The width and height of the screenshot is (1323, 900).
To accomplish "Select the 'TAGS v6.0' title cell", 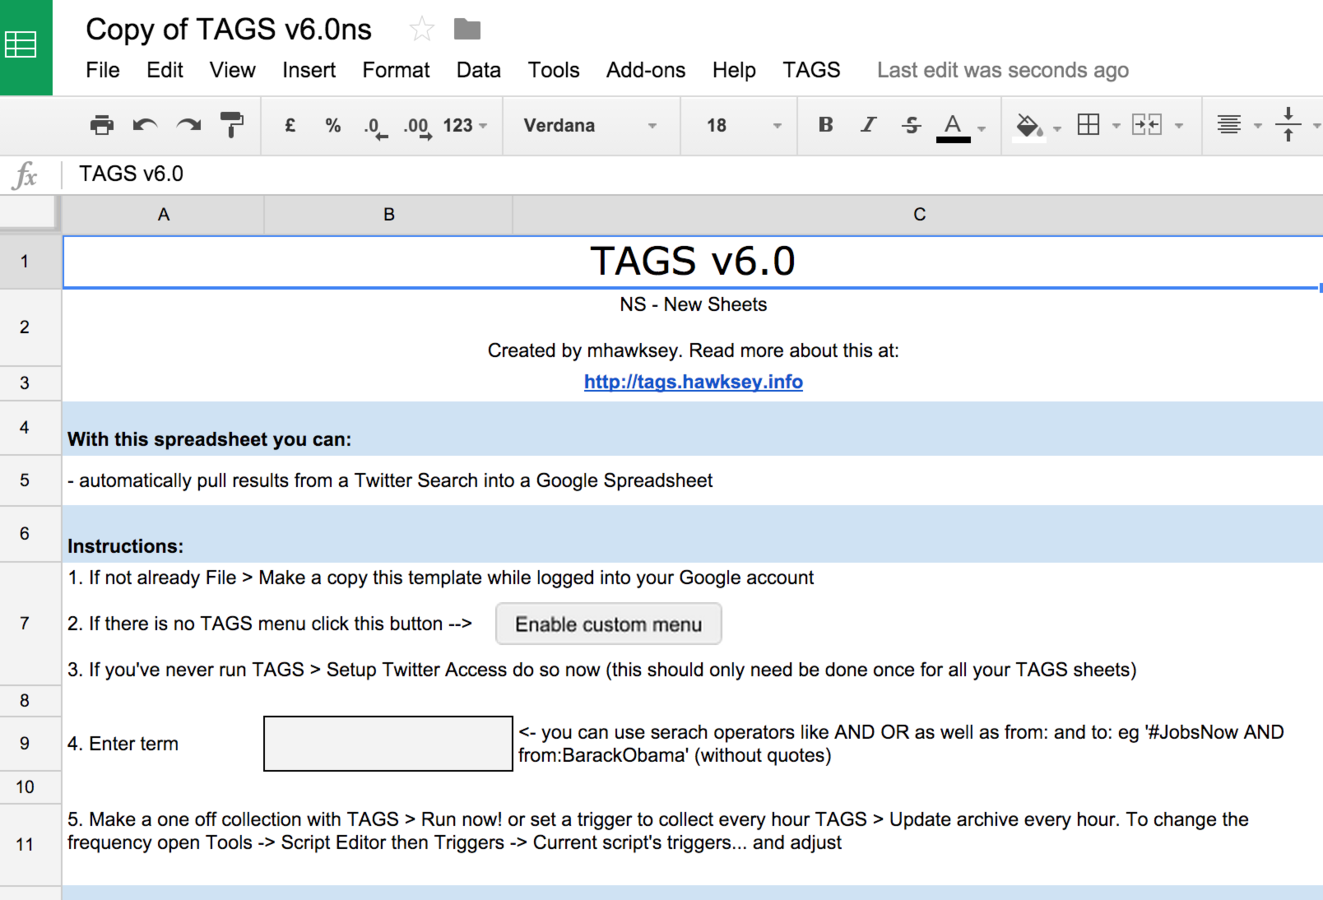I will point(693,262).
